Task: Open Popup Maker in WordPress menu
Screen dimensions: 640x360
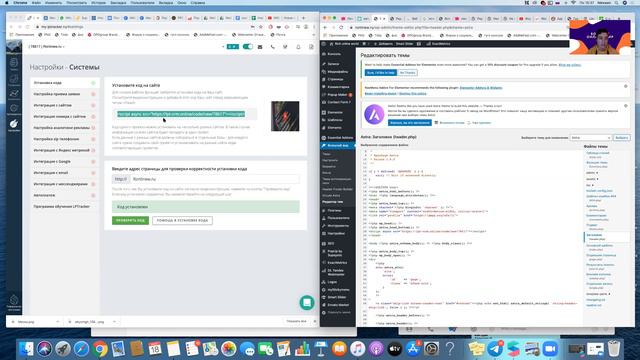Action: tap(337, 95)
